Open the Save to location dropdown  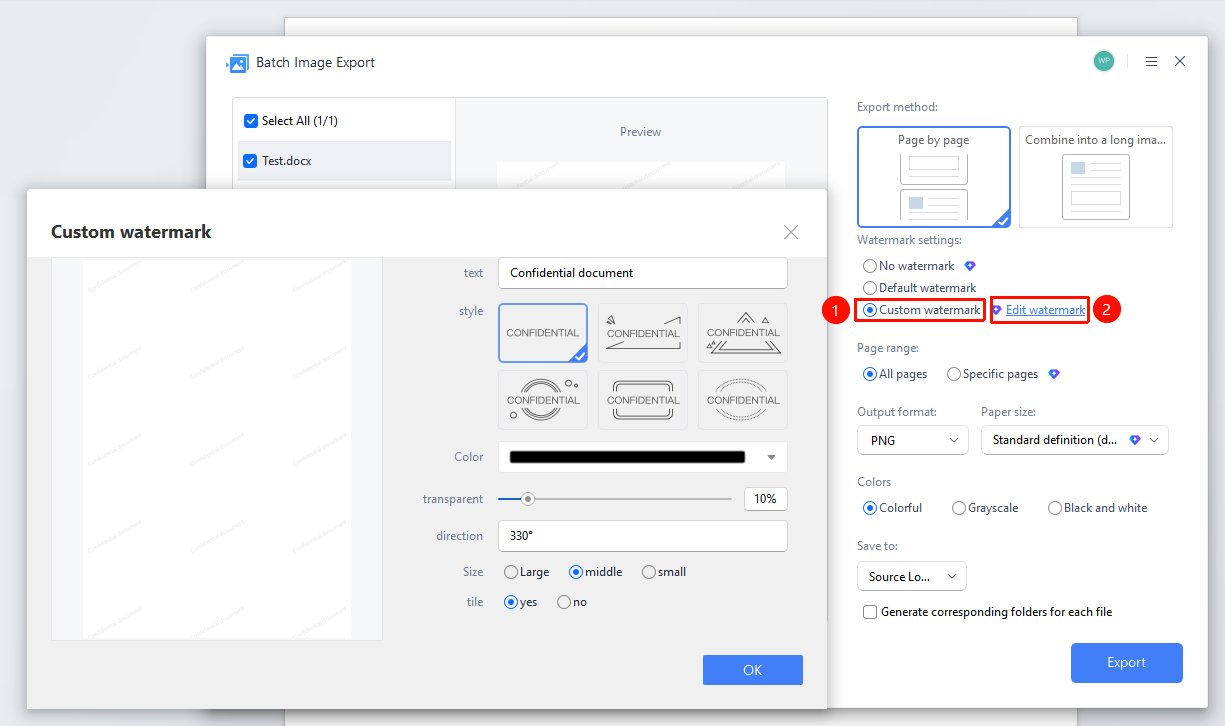tap(912, 576)
